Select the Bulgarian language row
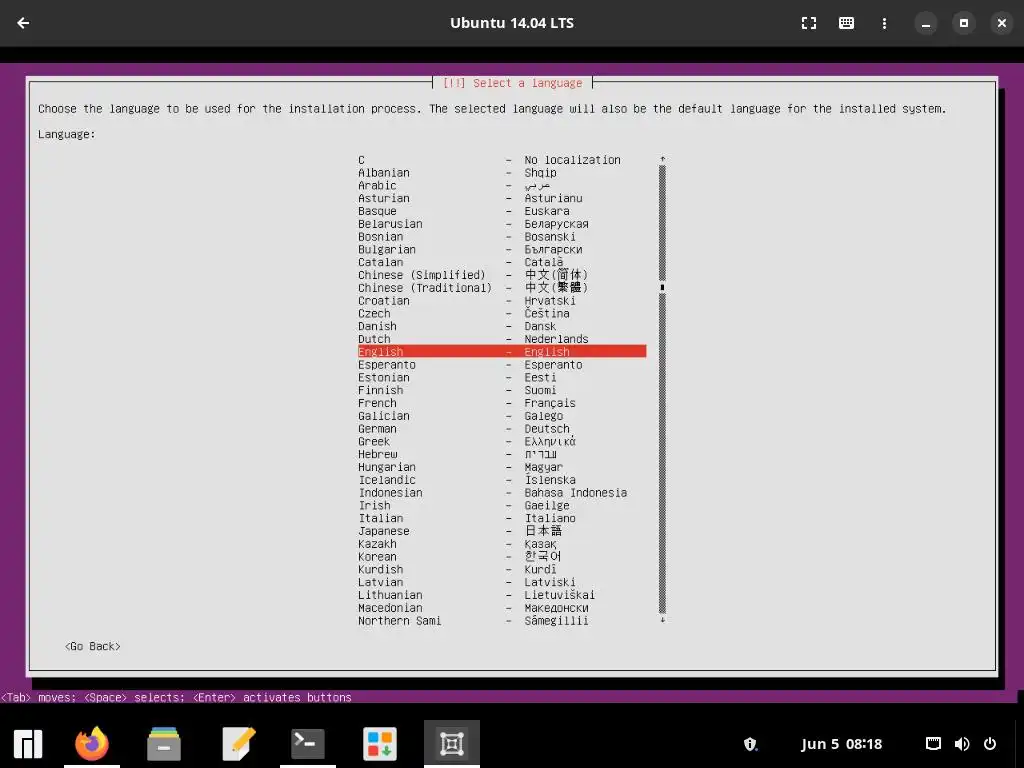Viewport: 1024px width, 768px height. click(x=502, y=249)
